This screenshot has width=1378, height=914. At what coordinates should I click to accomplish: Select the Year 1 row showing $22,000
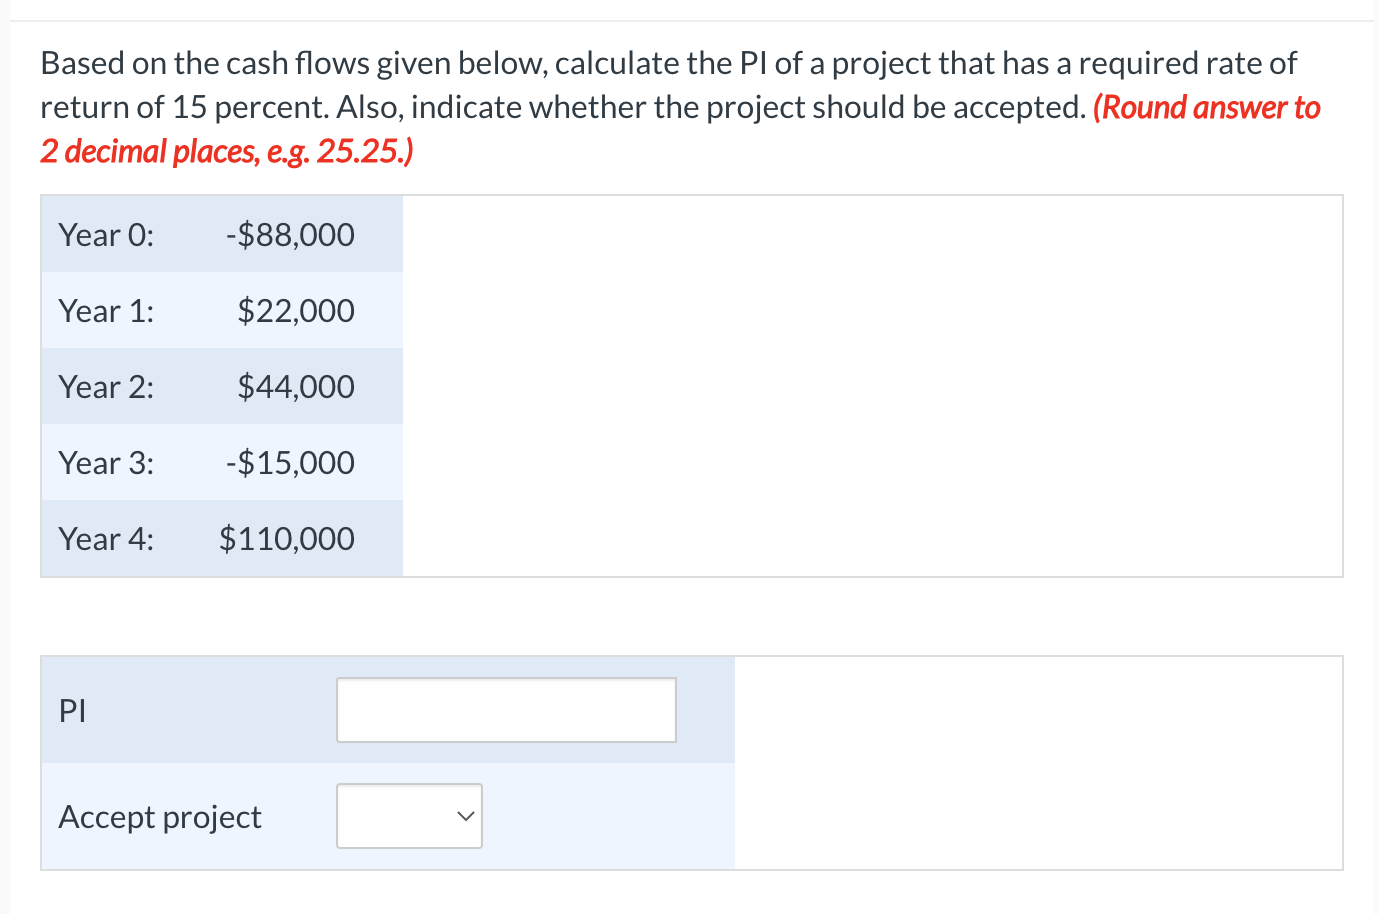pyautogui.click(x=220, y=310)
